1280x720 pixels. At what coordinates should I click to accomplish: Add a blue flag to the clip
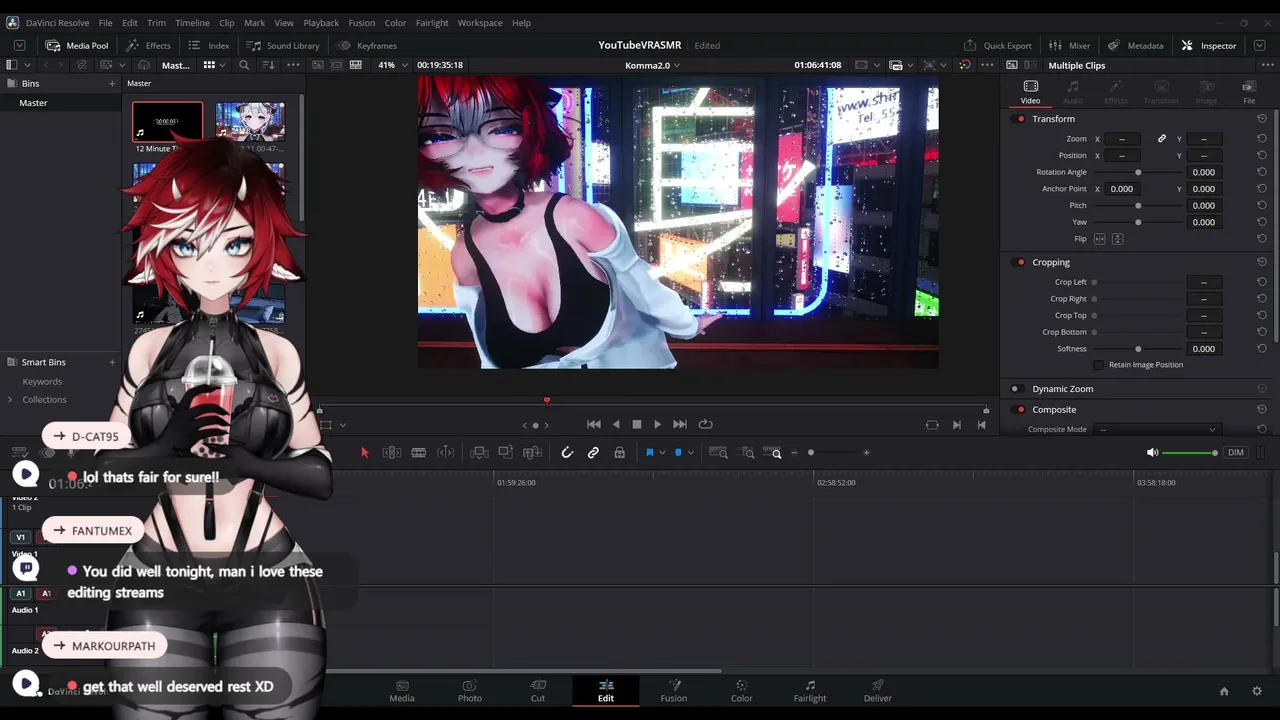tap(649, 453)
